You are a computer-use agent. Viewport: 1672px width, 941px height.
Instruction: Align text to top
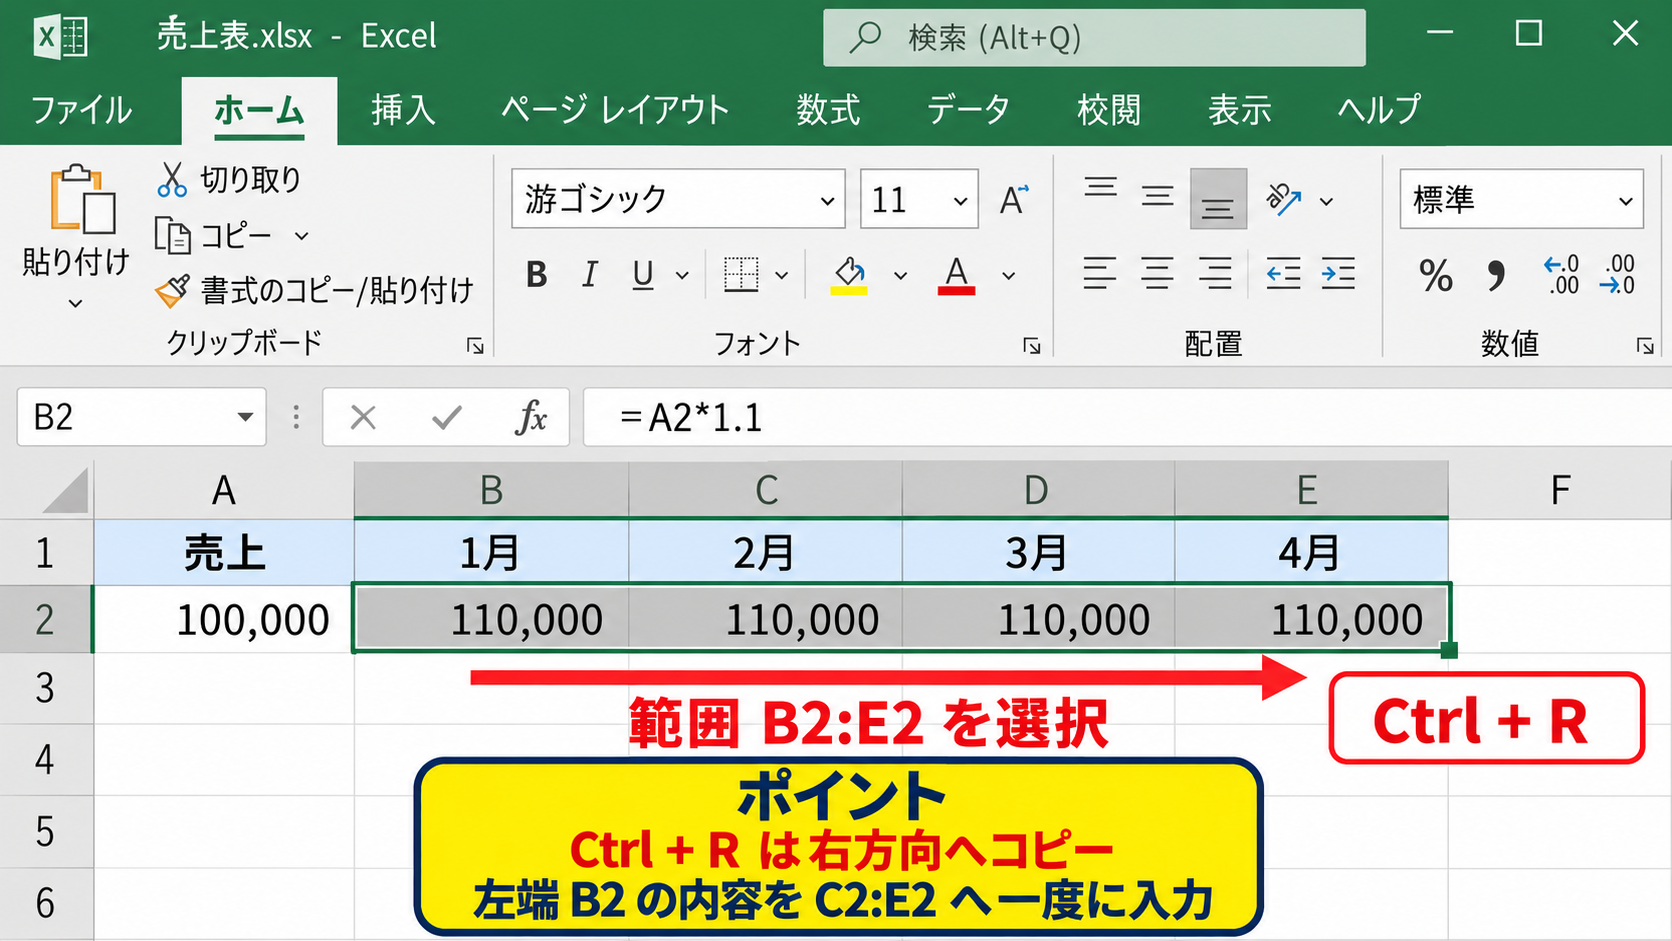pyautogui.click(x=1101, y=188)
